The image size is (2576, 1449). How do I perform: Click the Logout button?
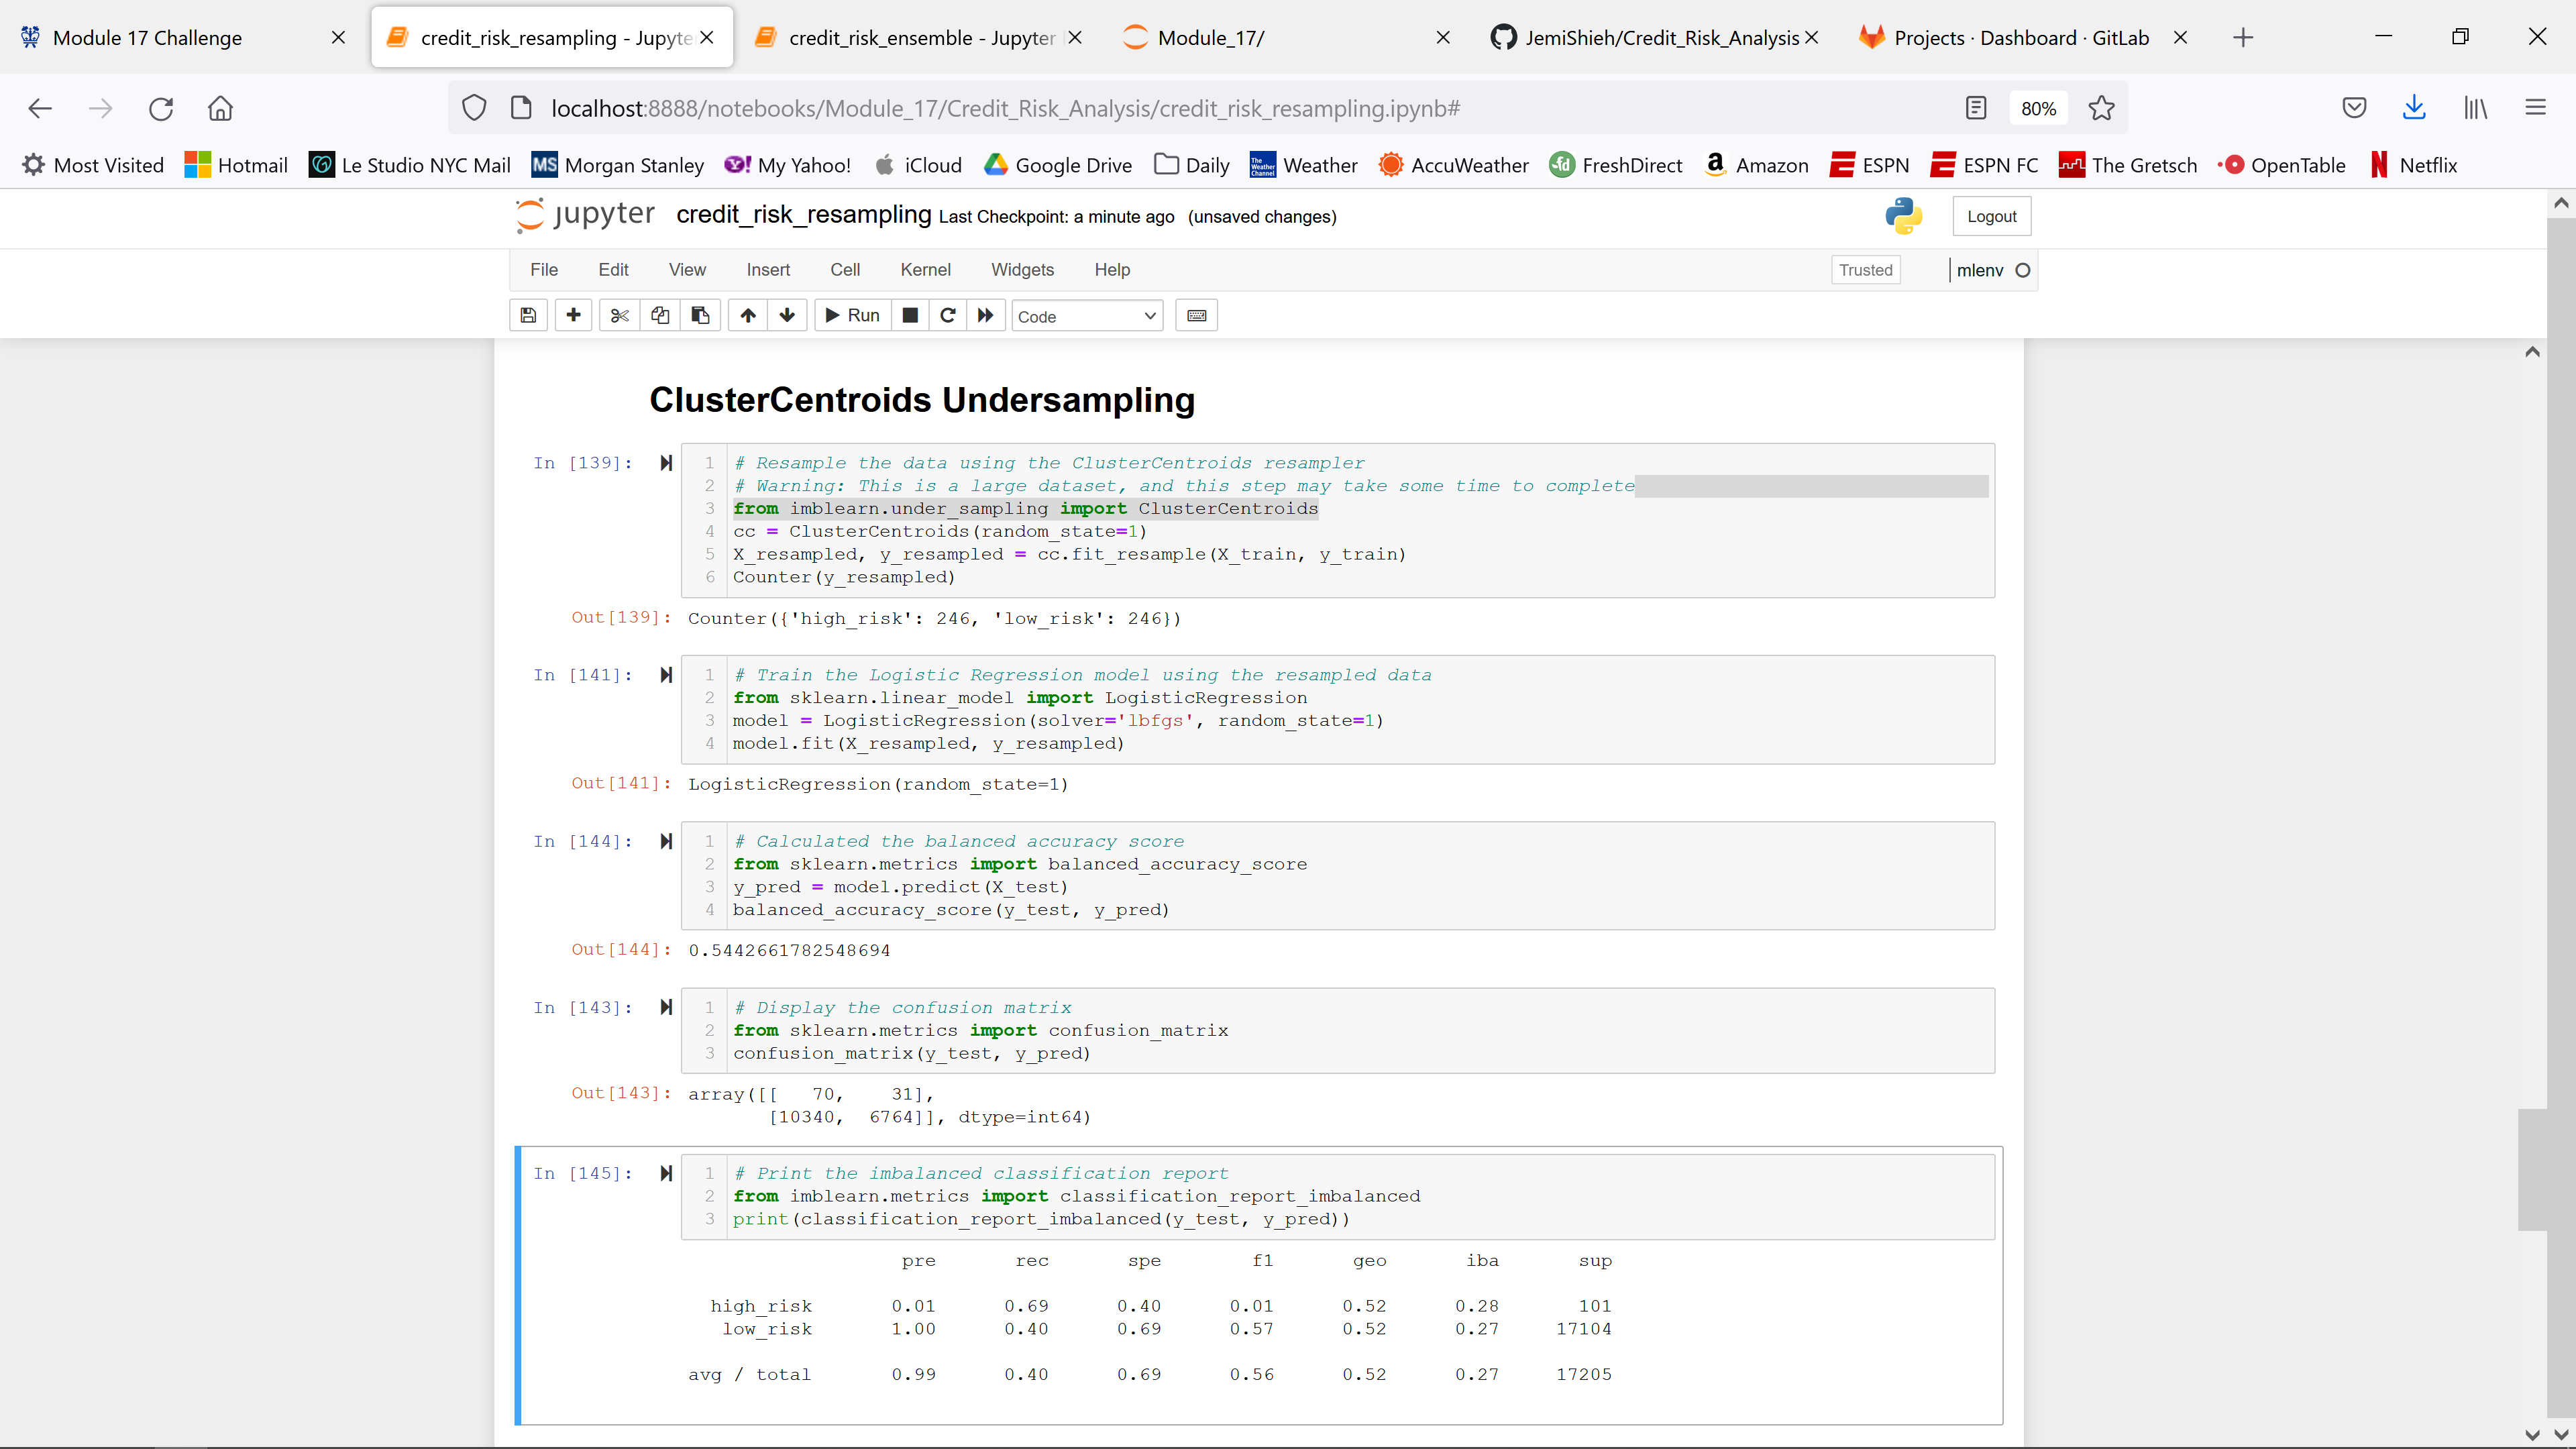1991,216
